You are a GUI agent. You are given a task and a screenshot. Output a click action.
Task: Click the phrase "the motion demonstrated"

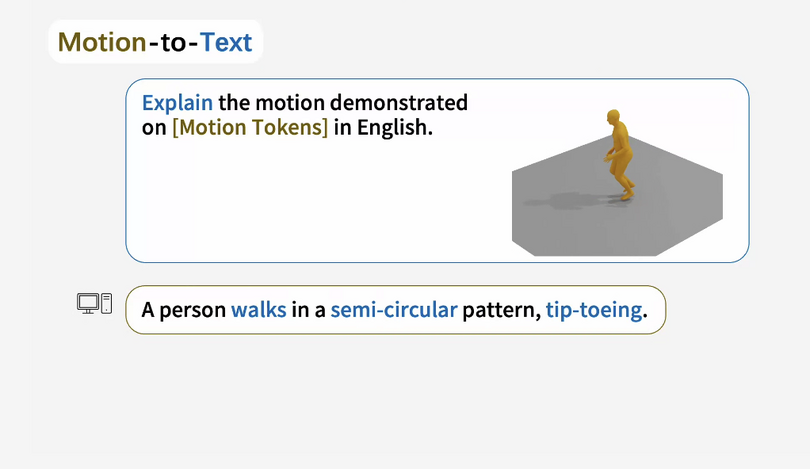[x=343, y=103]
